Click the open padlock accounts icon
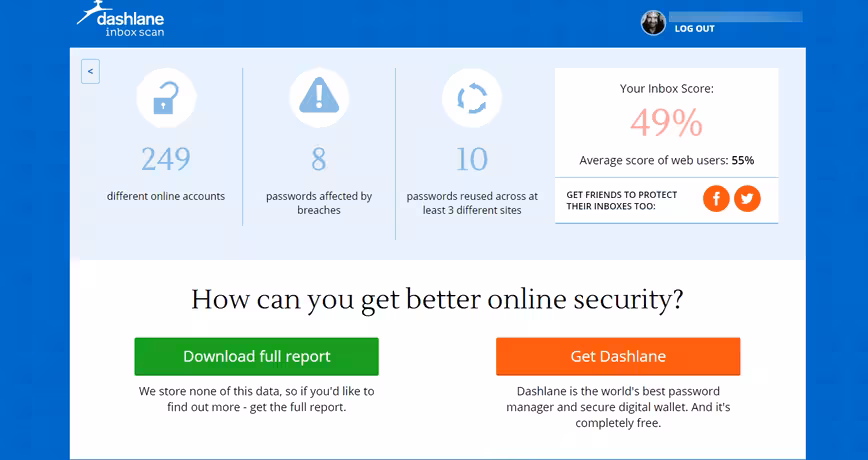 click(166, 98)
